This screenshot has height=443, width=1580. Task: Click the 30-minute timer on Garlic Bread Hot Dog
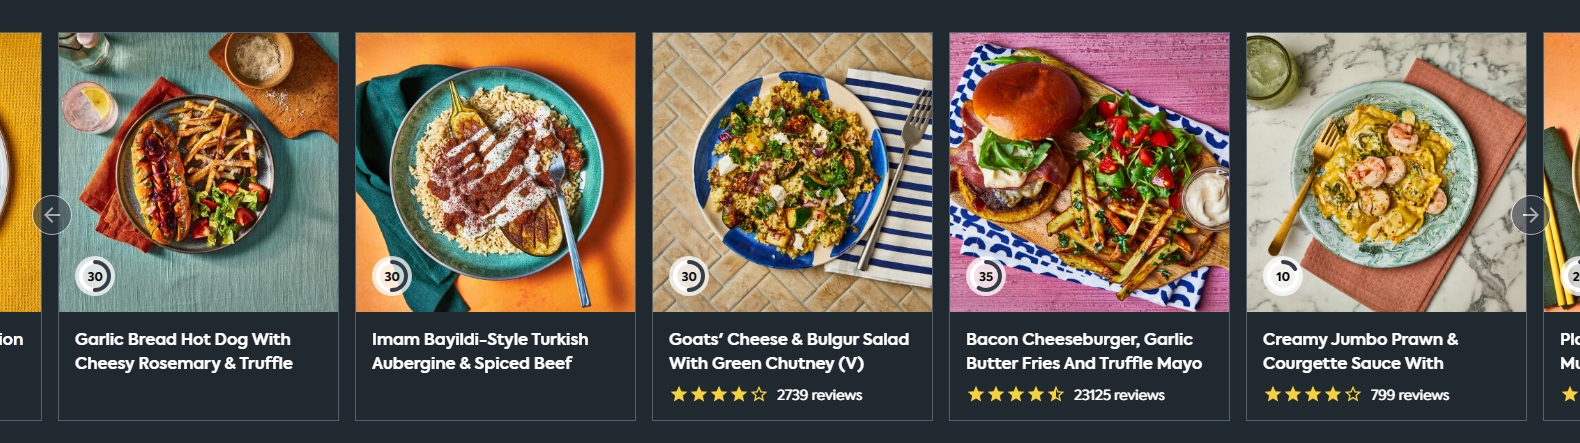(95, 276)
